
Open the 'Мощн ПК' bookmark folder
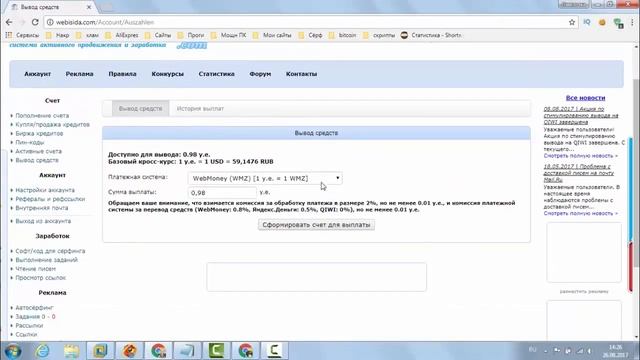tap(229, 36)
